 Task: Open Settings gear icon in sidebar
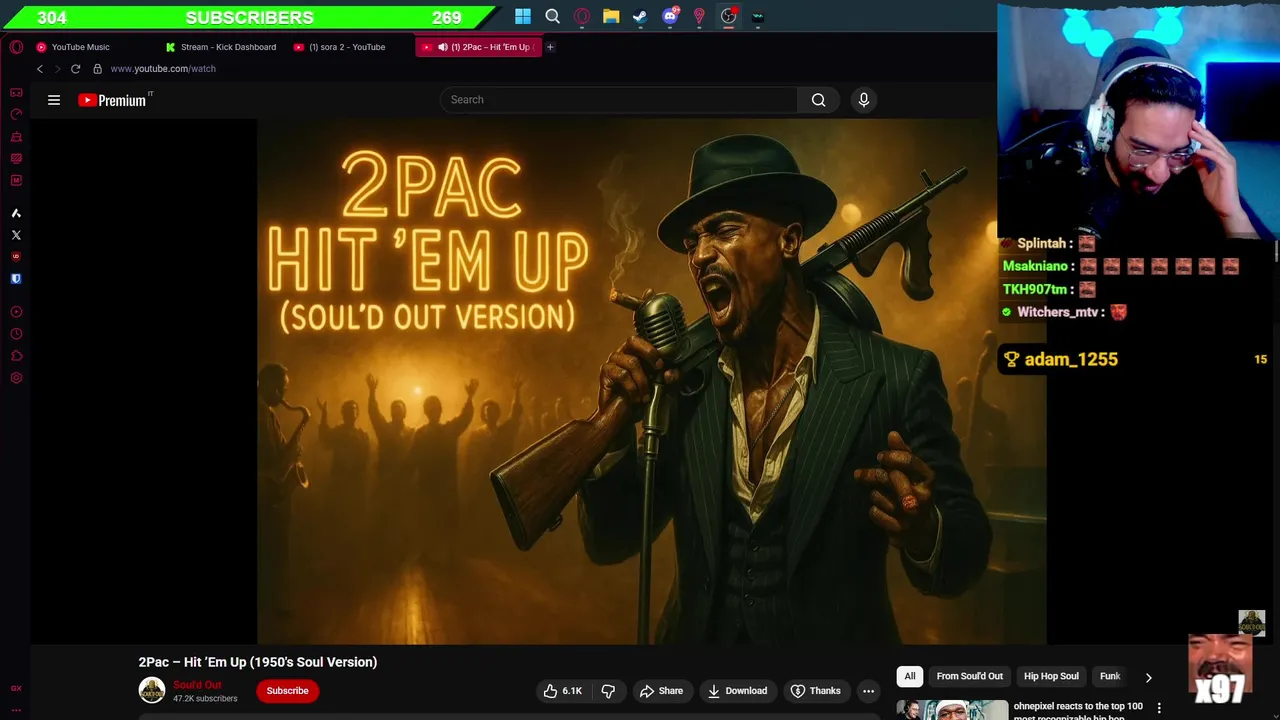tap(16, 378)
